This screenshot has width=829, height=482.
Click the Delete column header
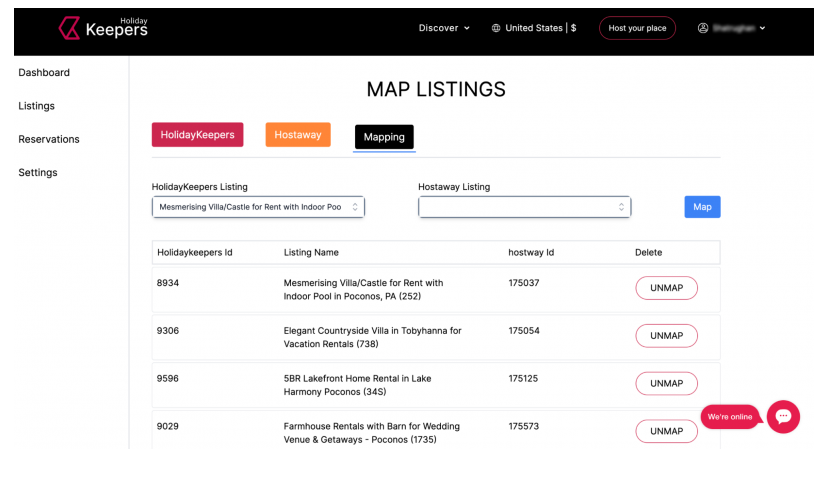pos(648,253)
